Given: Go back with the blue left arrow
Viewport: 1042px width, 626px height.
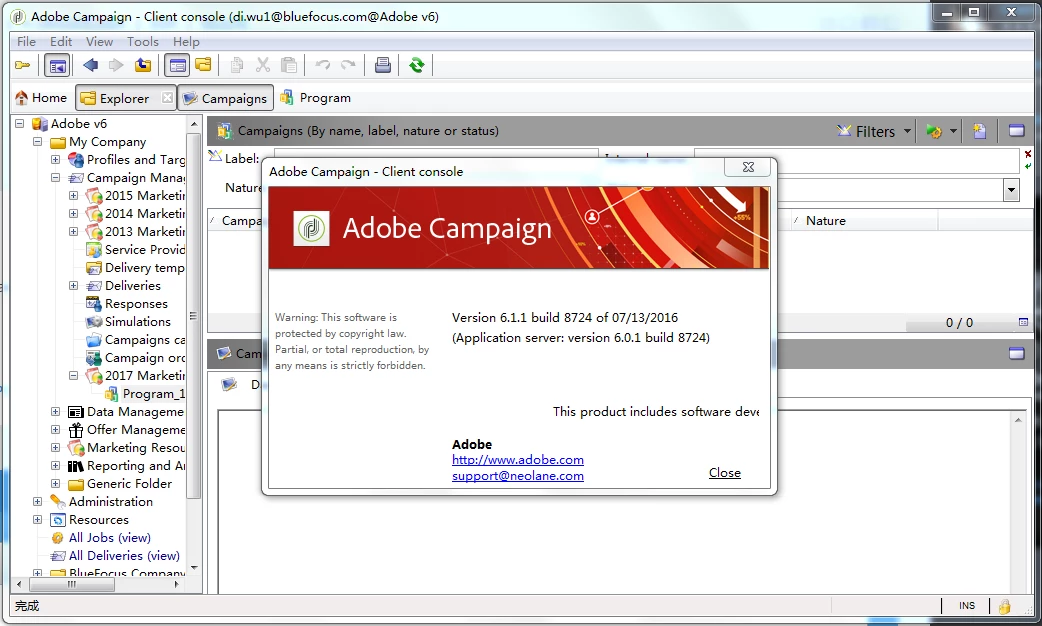Looking at the screenshot, I should pyautogui.click(x=90, y=64).
